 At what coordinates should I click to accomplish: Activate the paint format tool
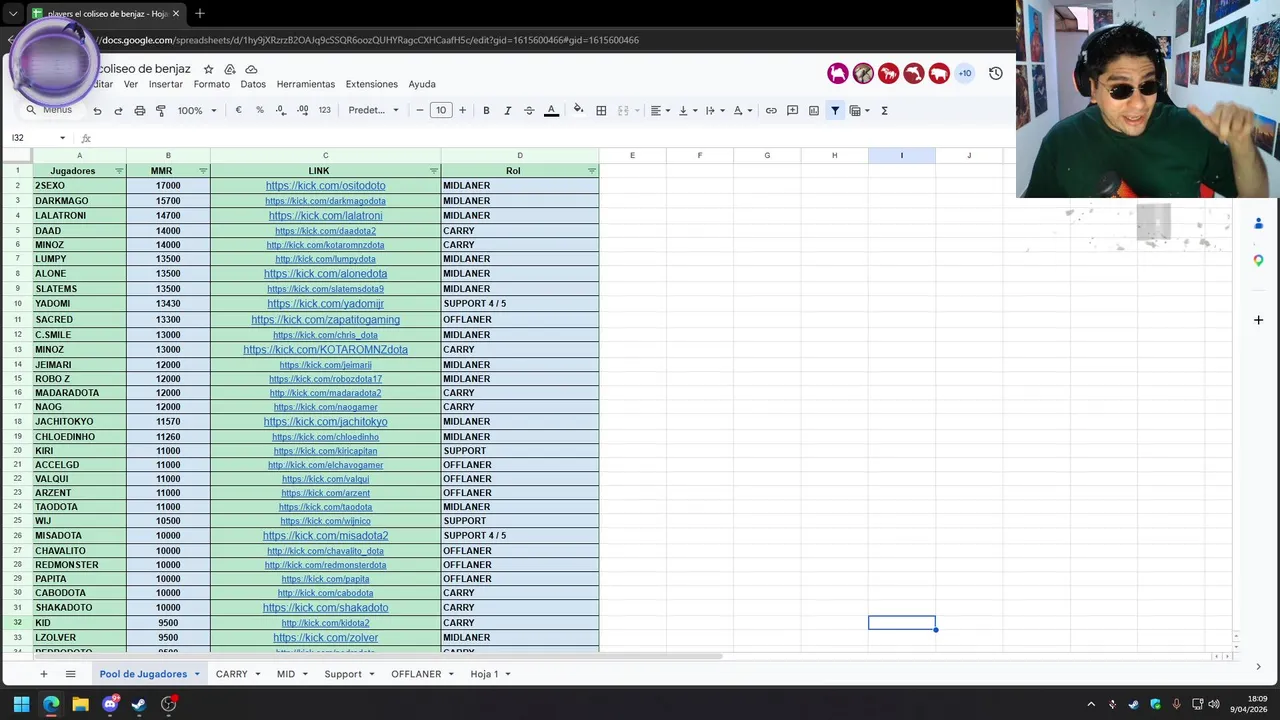coord(161,111)
